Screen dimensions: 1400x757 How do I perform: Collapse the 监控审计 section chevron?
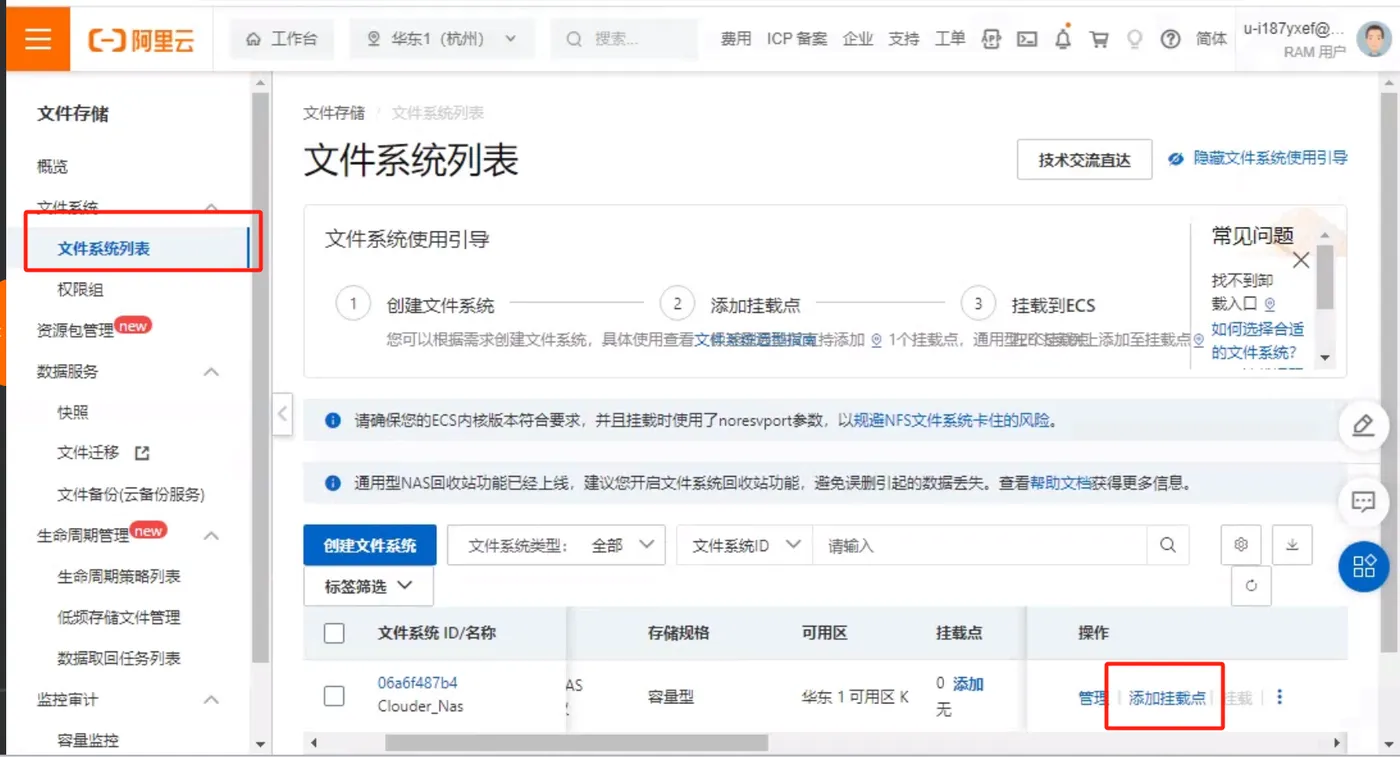coord(211,699)
